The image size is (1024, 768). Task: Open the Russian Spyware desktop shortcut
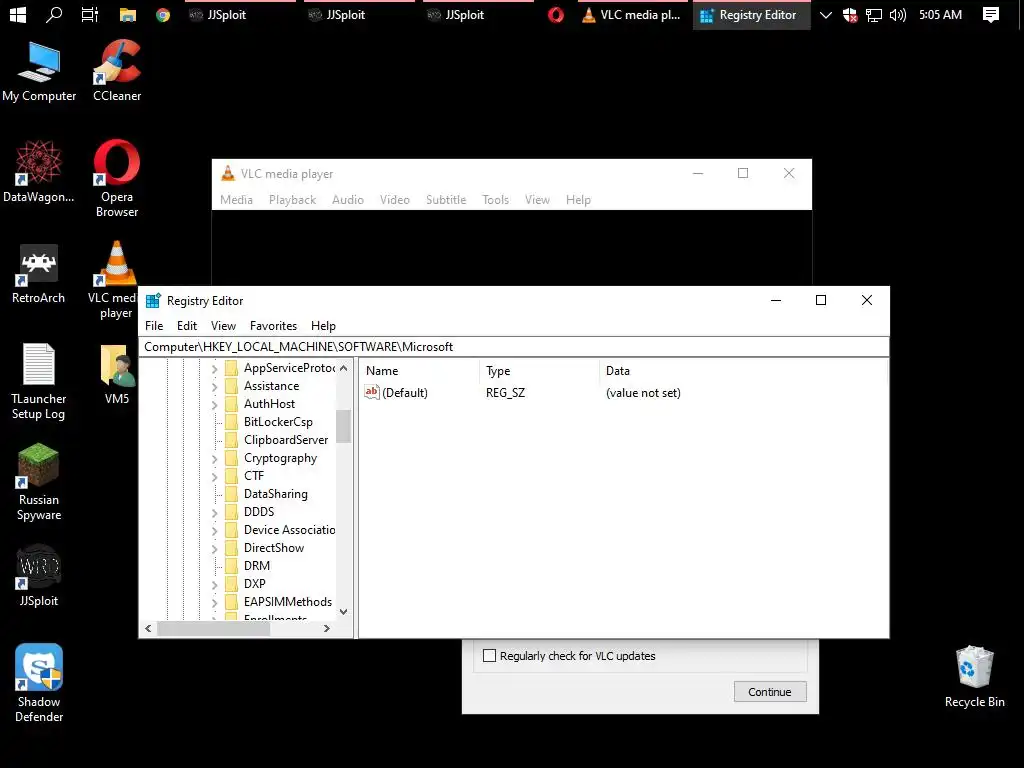click(39, 482)
